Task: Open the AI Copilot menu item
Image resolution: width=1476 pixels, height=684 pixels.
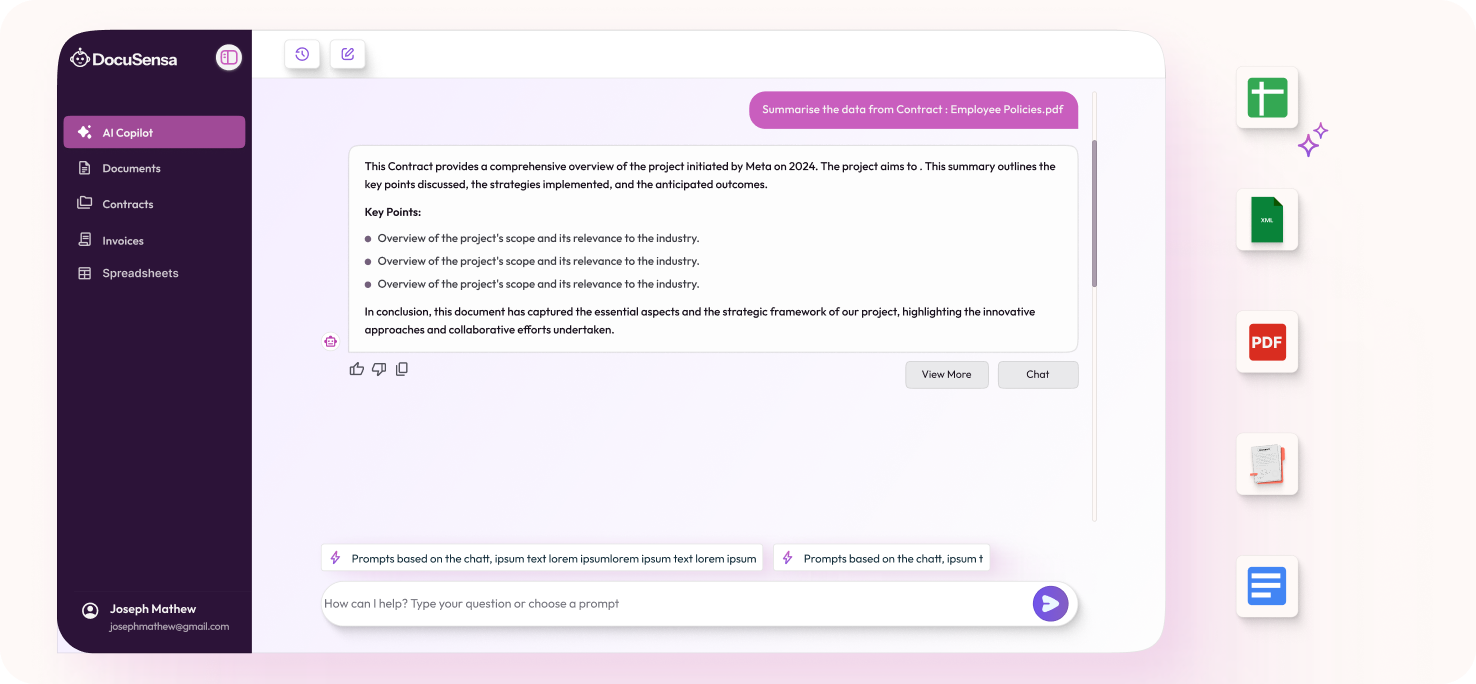Action: (154, 132)
